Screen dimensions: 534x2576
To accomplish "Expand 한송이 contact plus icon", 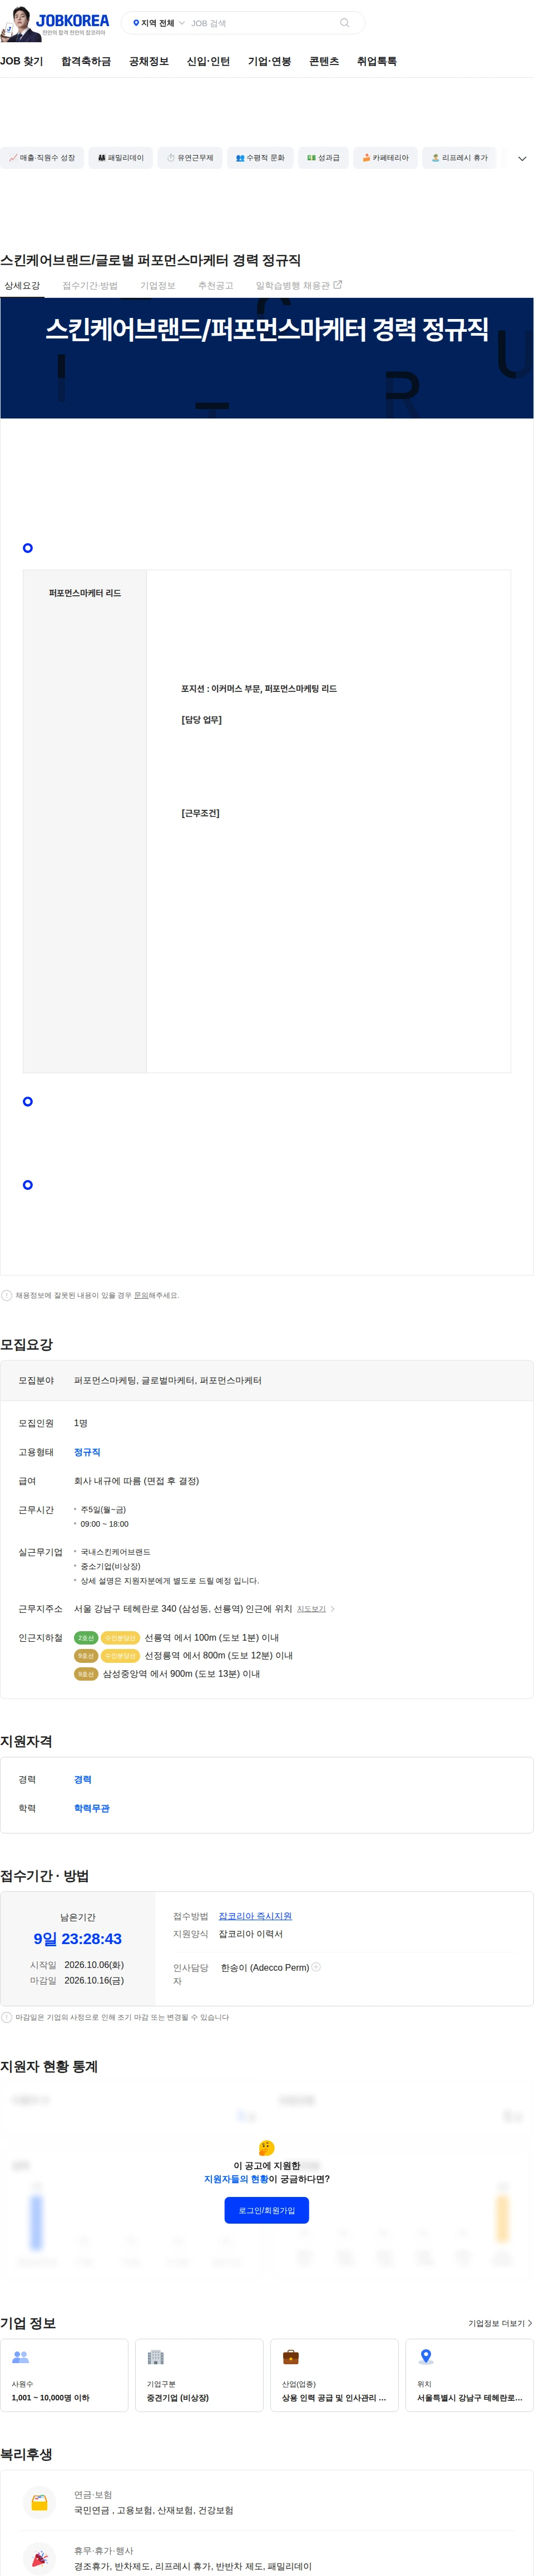I will 316,1967.
